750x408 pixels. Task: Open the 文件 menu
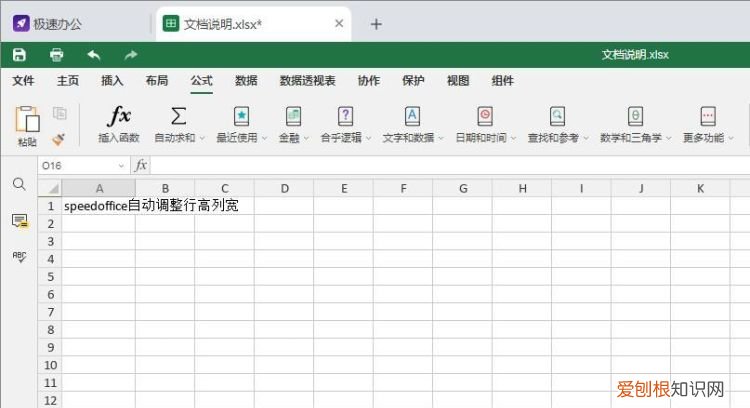[23, 81]
